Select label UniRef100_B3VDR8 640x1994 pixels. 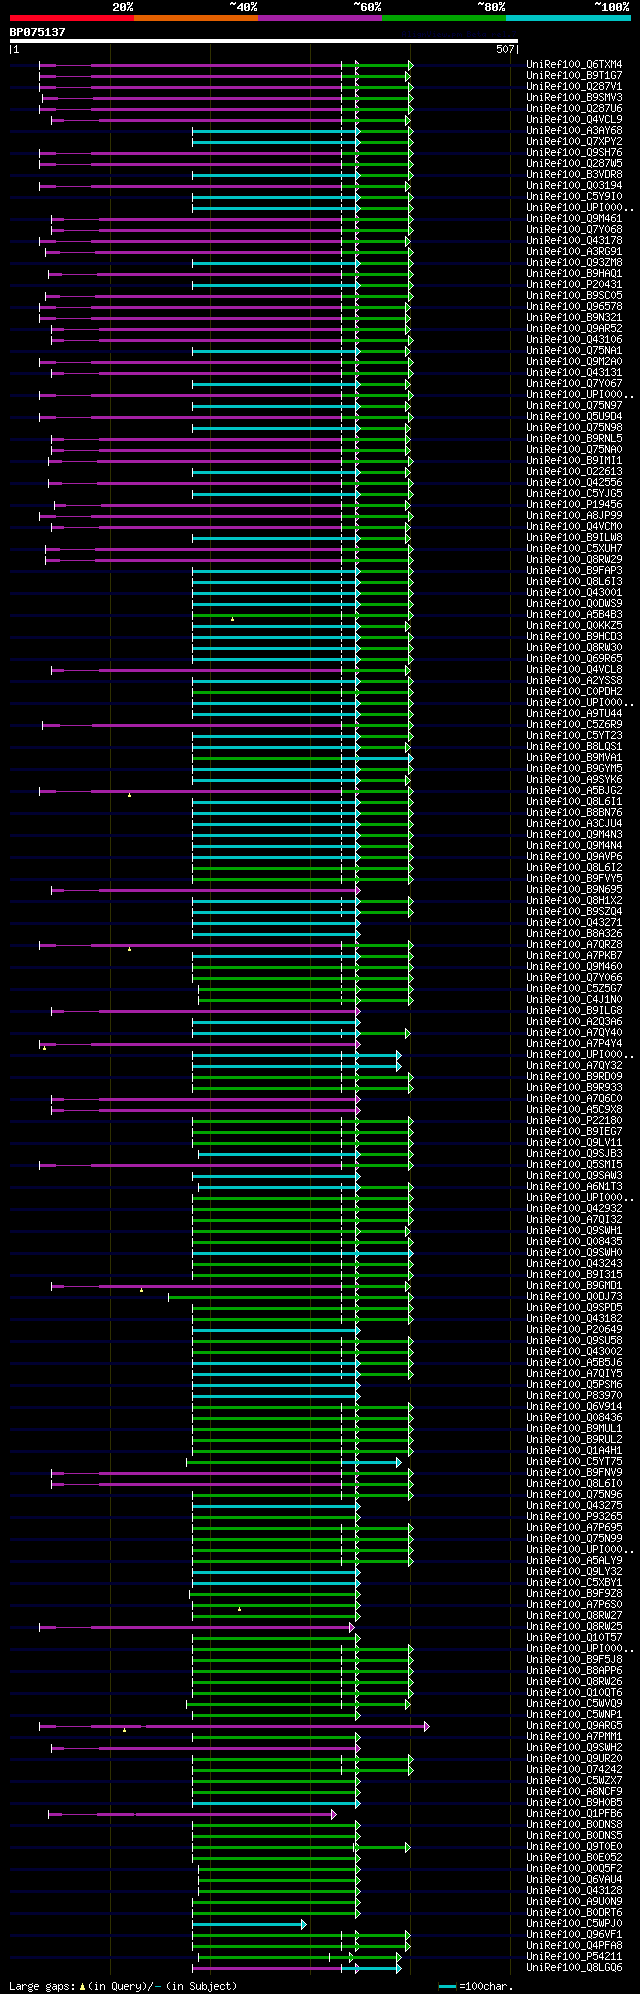(574, 175)
